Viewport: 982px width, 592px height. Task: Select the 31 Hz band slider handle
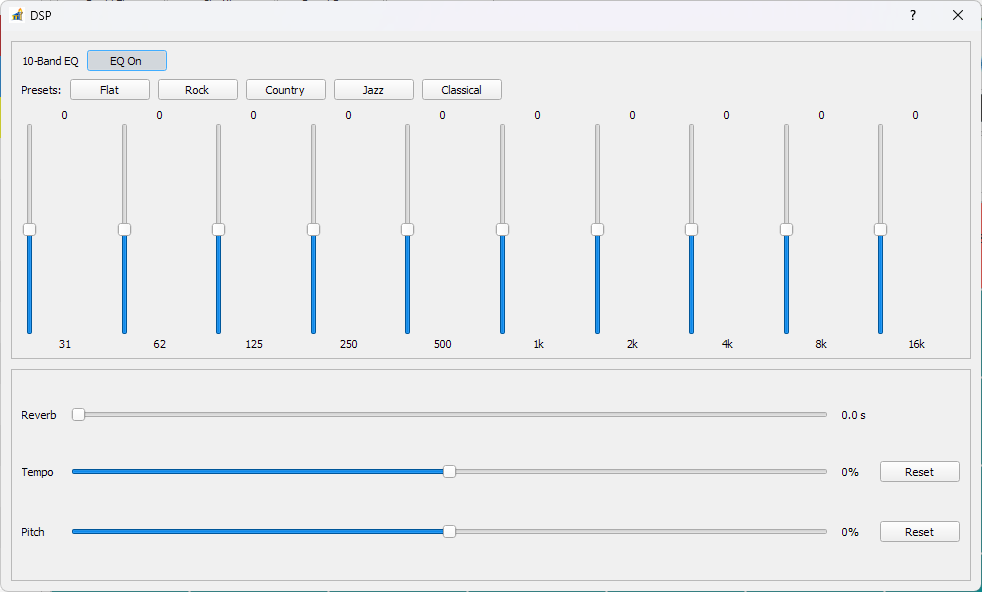(x=29, y=229)
